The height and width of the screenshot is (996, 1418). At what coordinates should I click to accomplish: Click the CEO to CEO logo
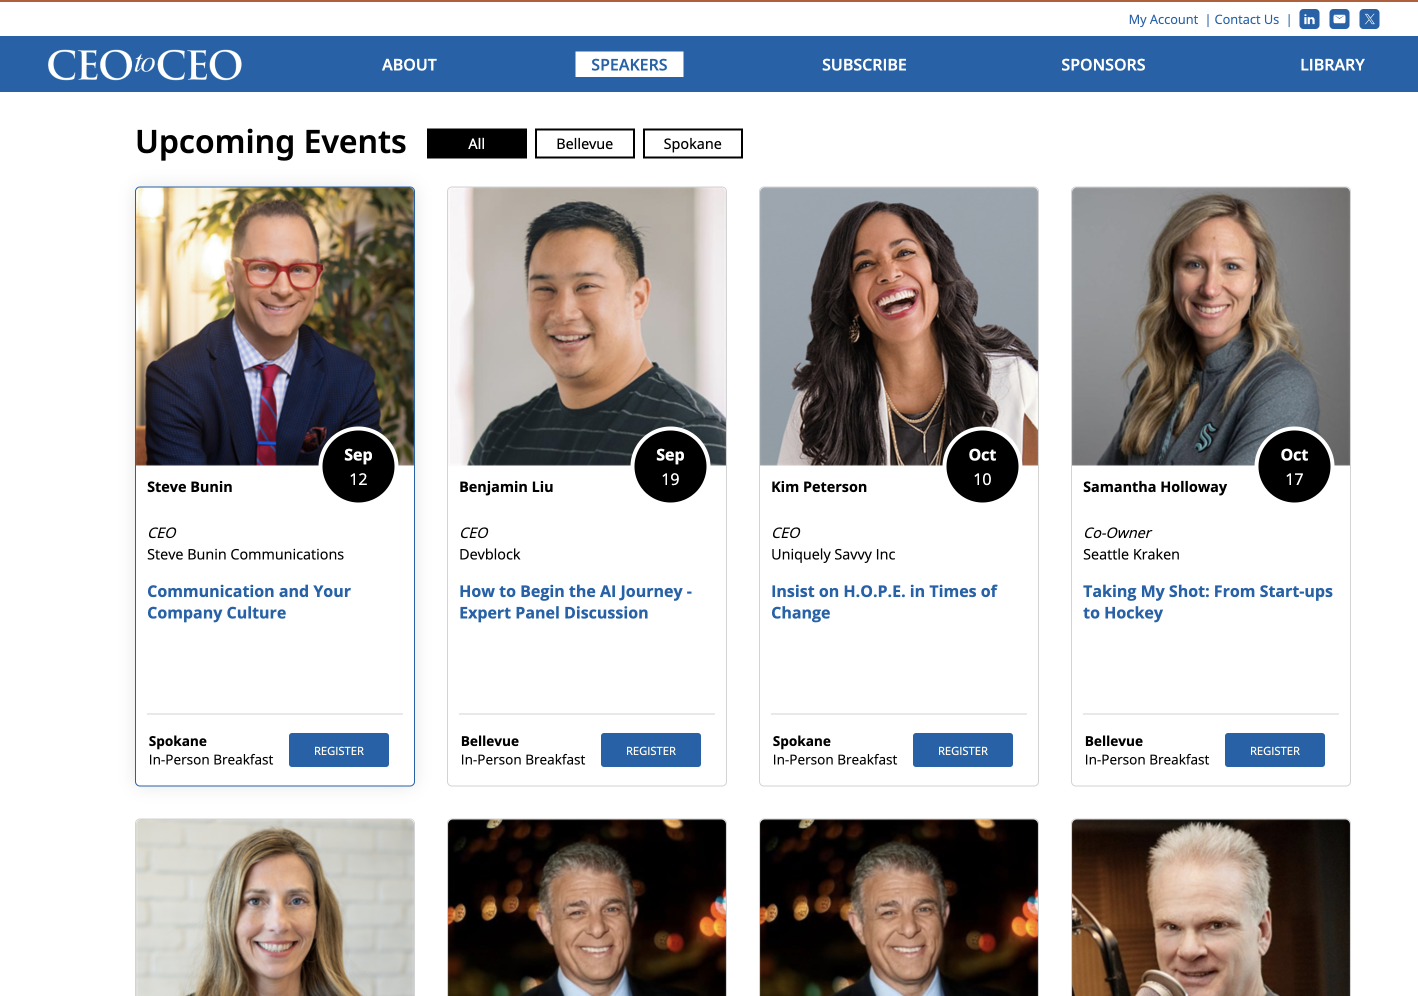(x=145, y=65)
